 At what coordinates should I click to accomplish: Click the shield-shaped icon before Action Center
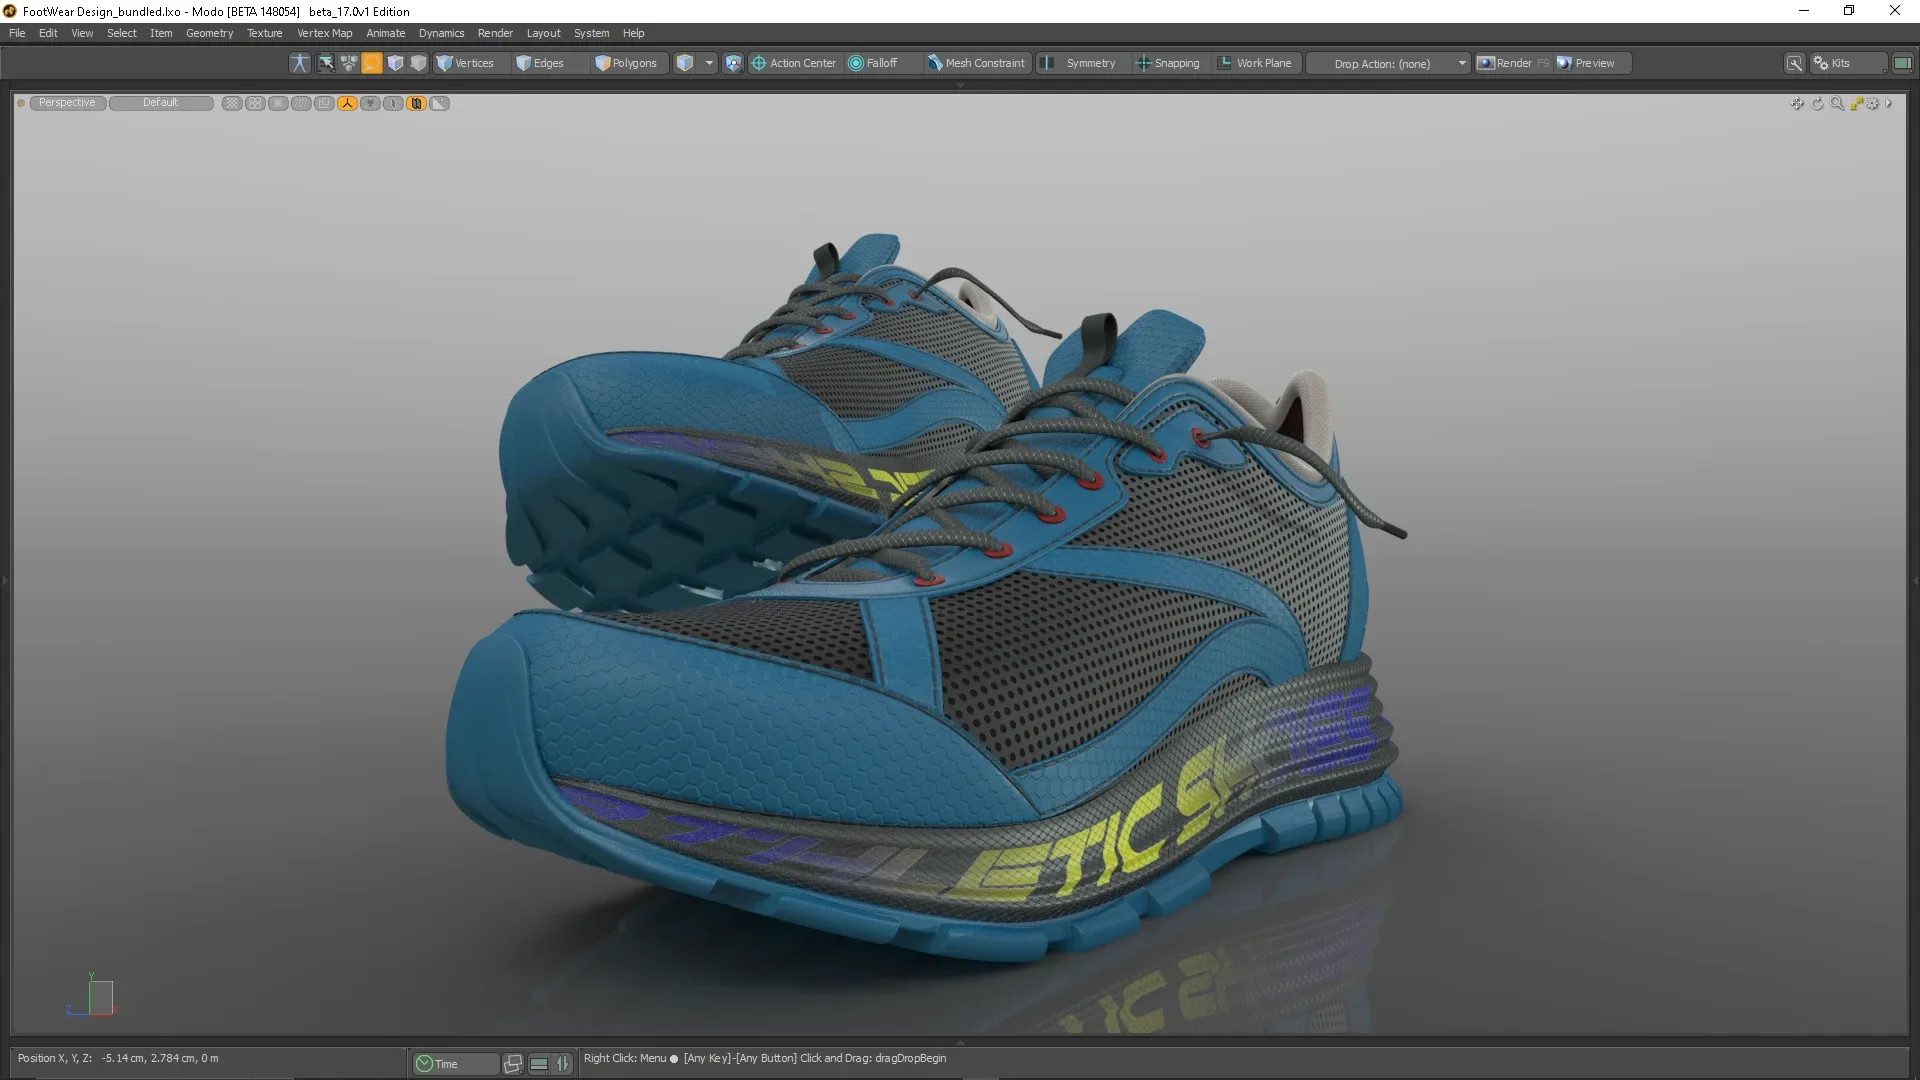733,63
